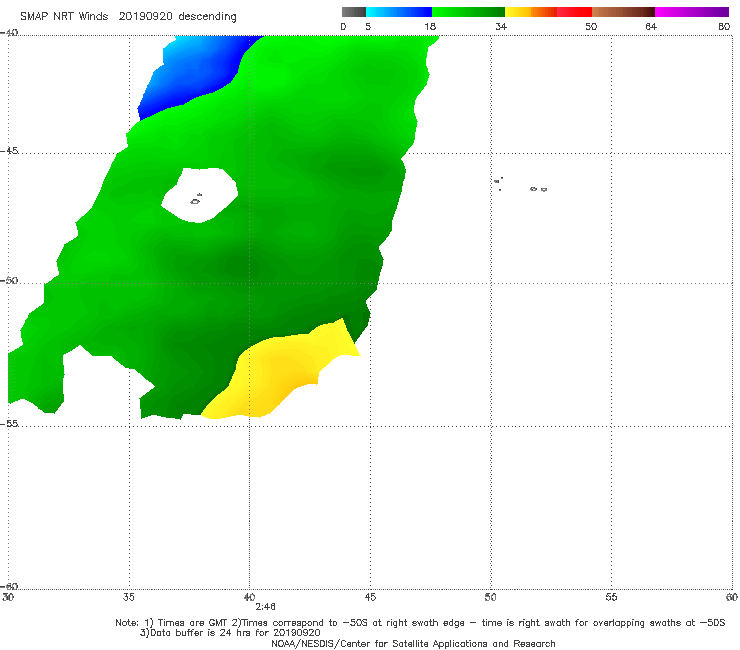Click the word "descending" in the title

pos(208,17)
